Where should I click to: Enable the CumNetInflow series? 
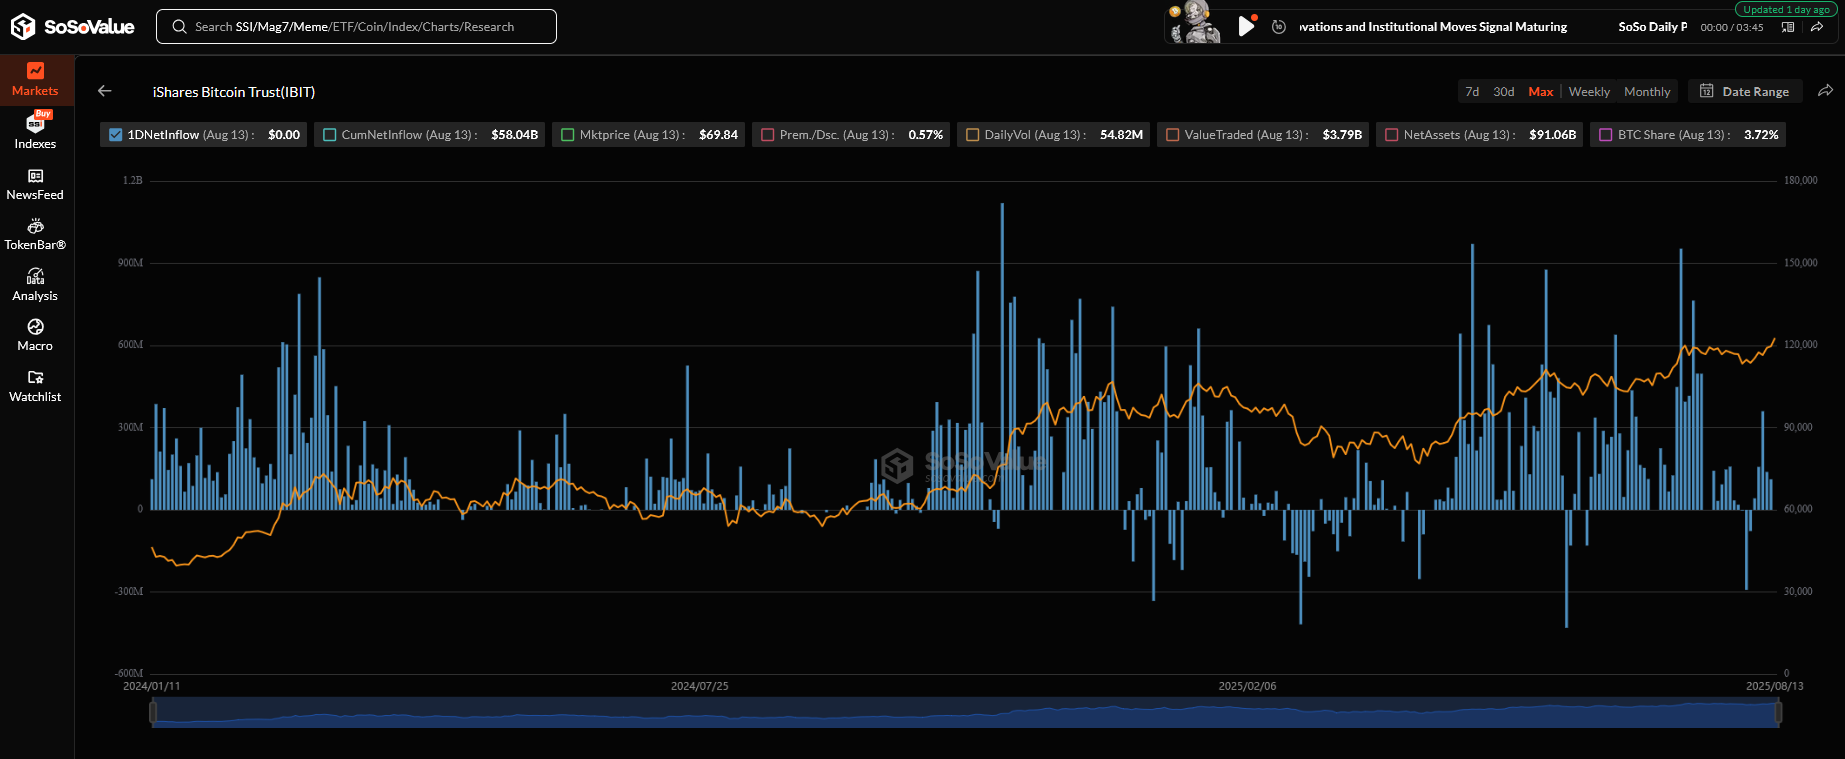330,135
